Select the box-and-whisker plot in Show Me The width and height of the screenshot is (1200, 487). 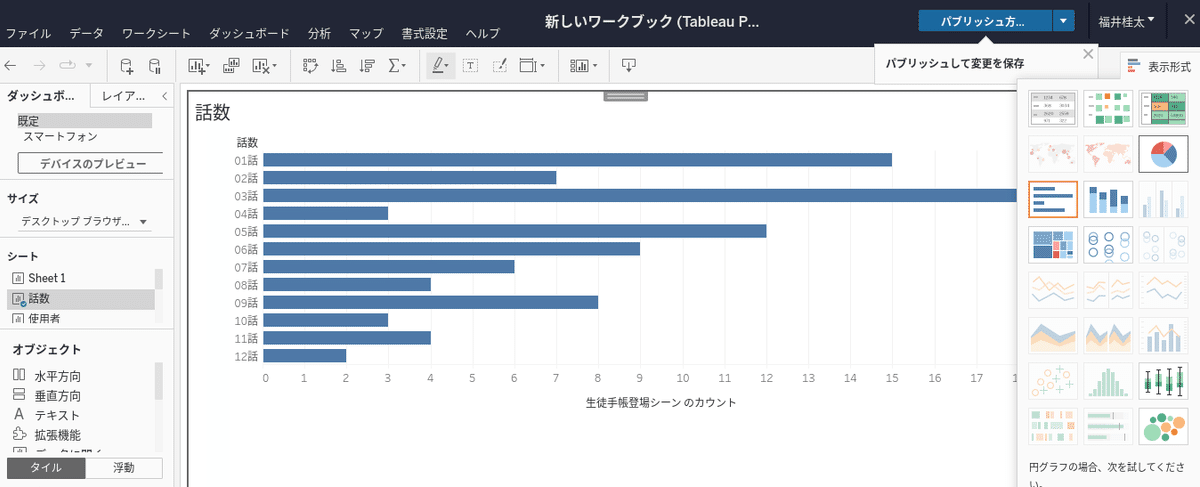click(1163, 381)
